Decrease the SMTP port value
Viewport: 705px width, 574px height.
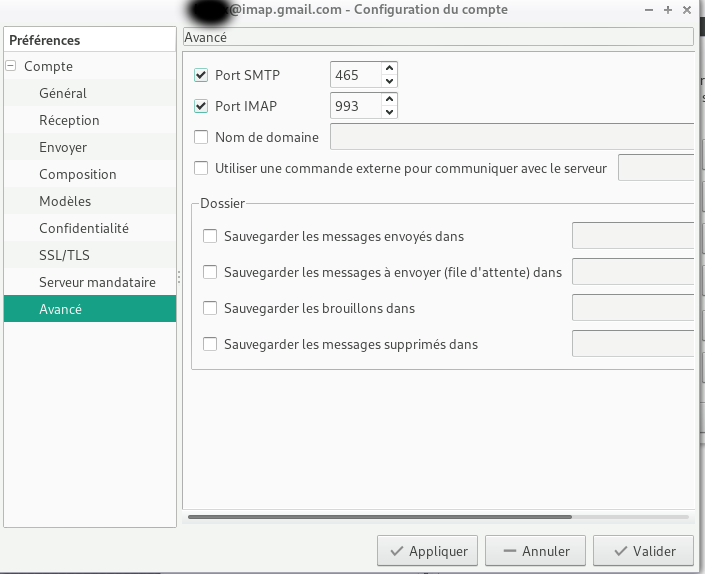point(389,81)
